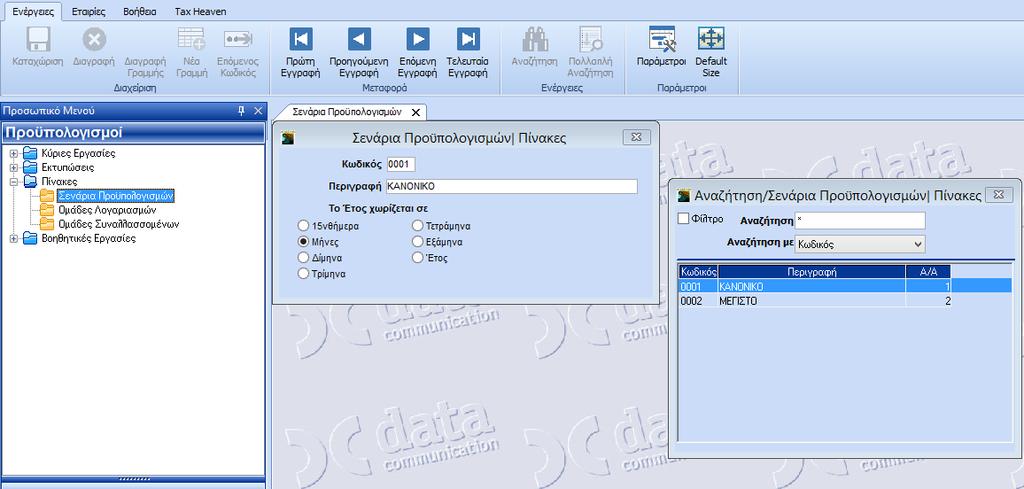
Task: Go to Τελευταία Εγγραφή last record
Action: coord(468,39)
